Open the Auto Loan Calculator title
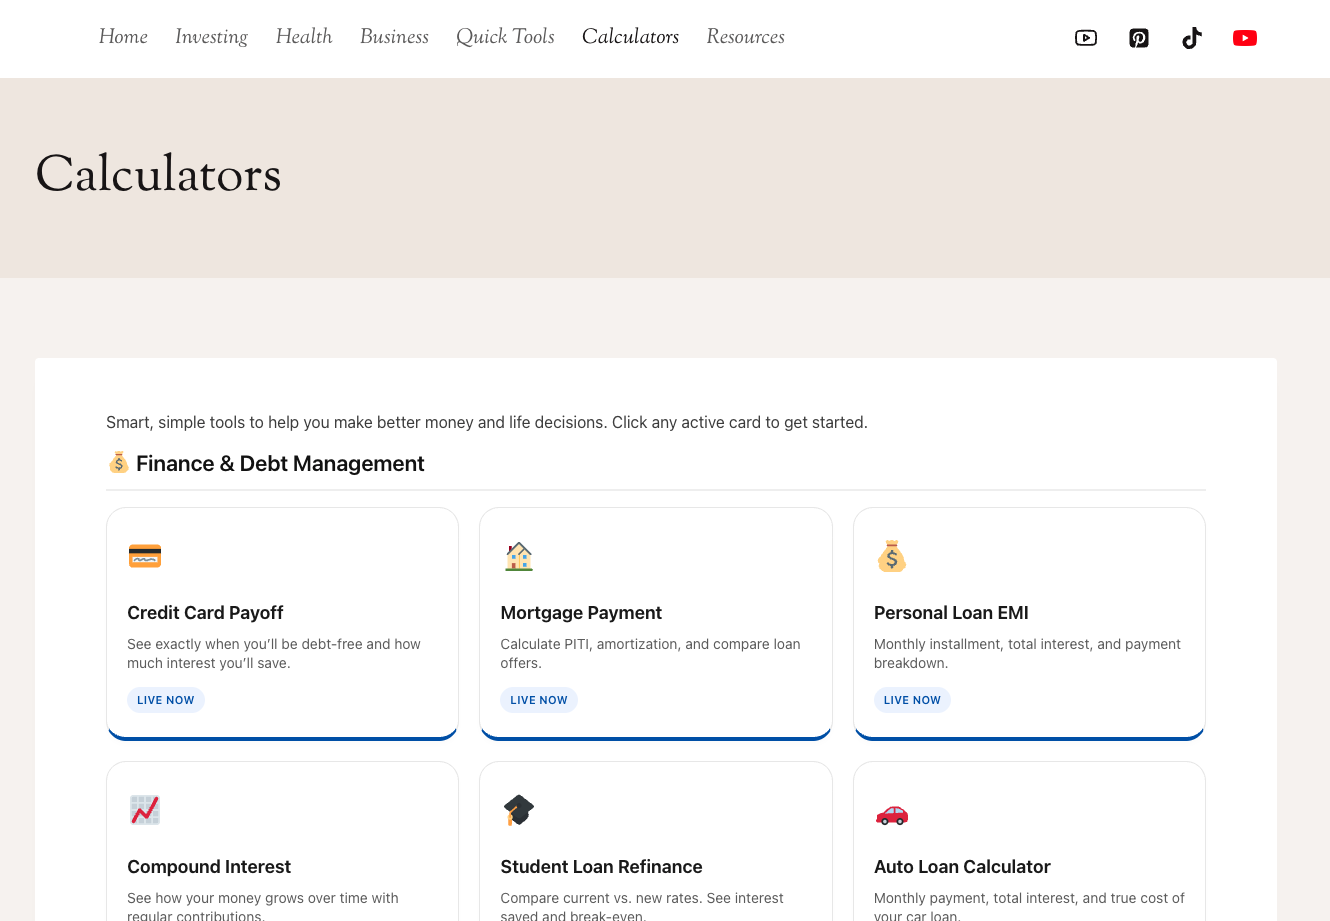The width and height of the screenshot is (1330, 921). (962, 867)
